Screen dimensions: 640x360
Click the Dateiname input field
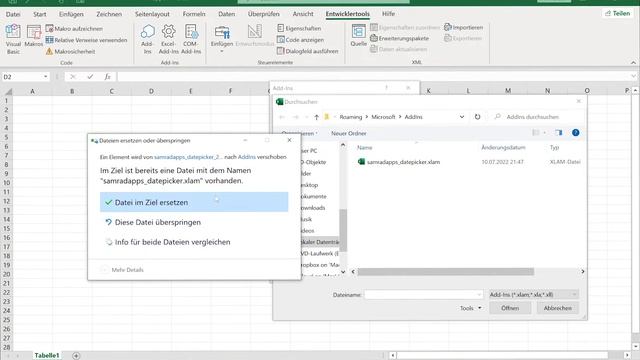coord(424,295)
